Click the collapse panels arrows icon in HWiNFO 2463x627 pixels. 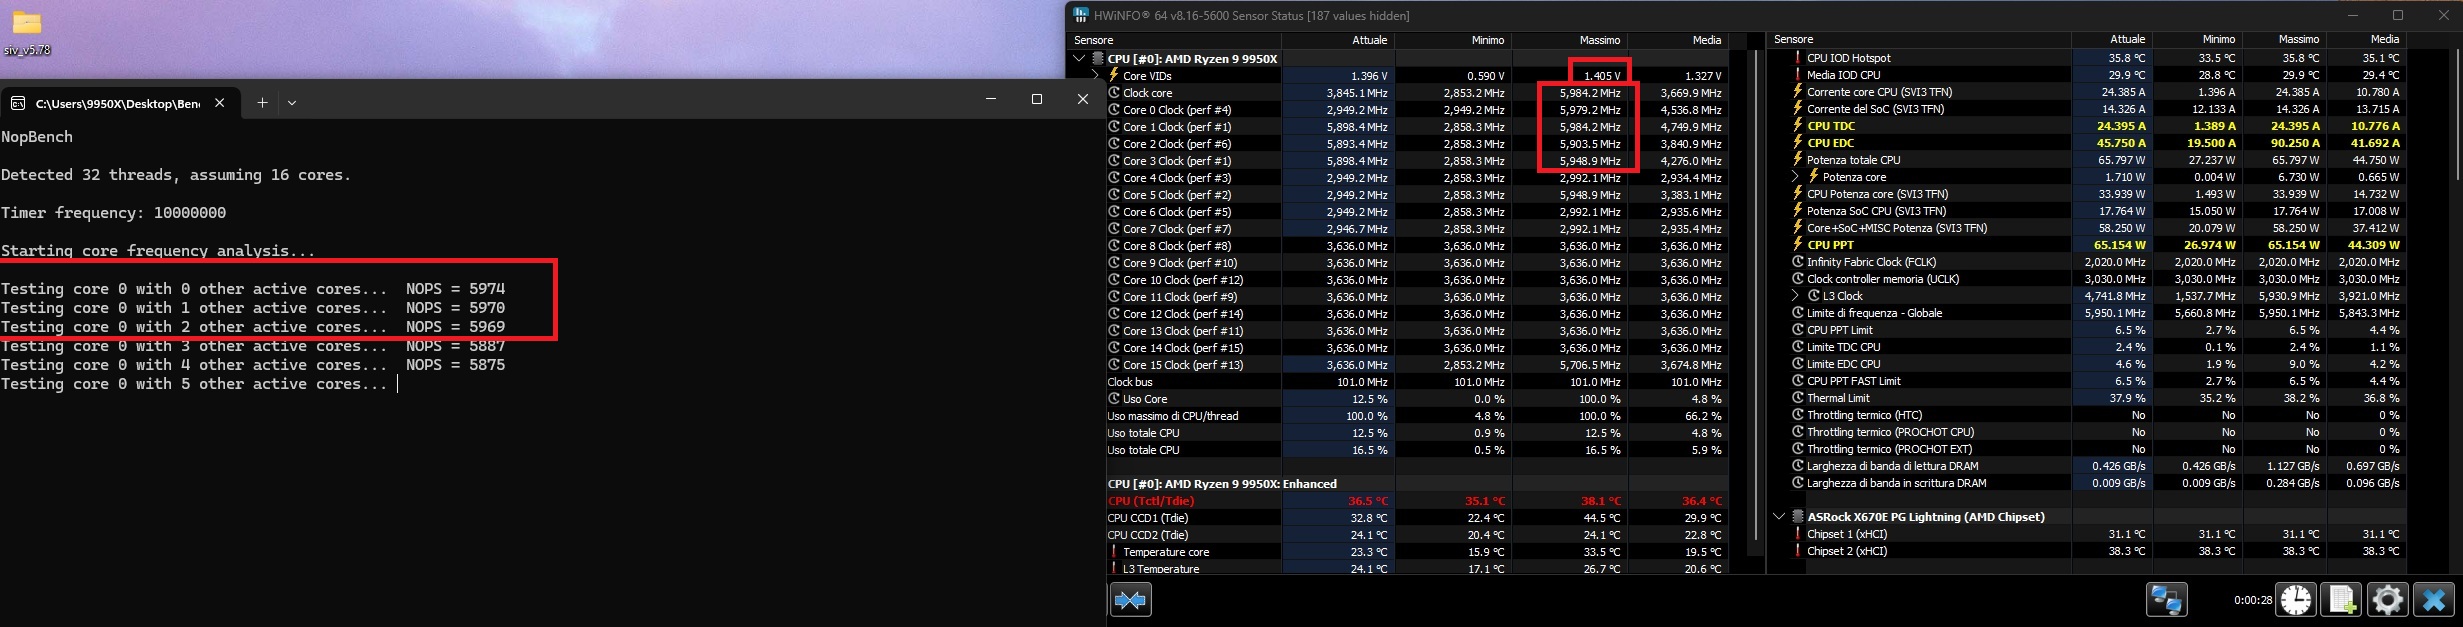[1131, 600]
